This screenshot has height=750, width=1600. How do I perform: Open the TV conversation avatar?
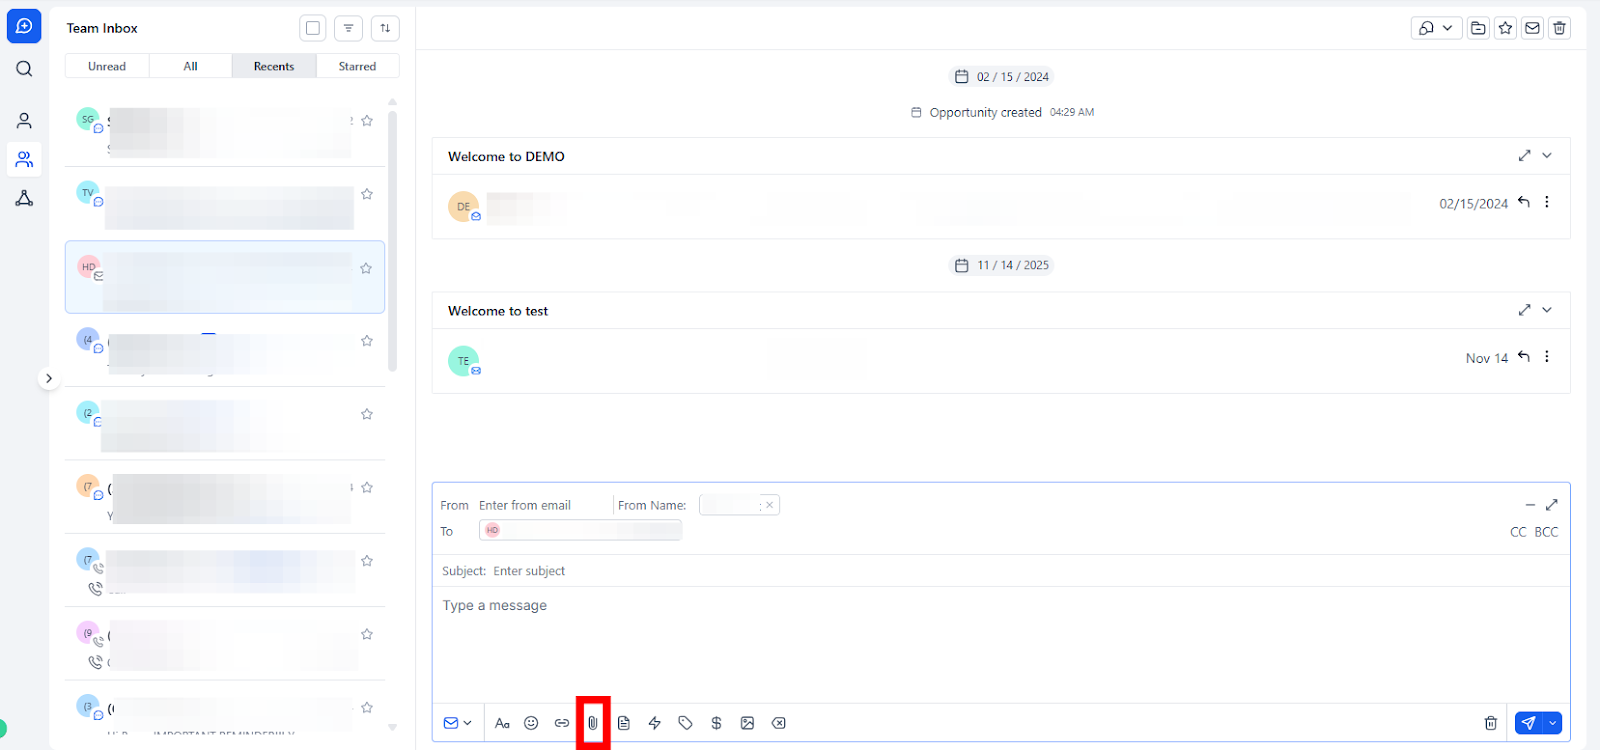[x=88, y=192]
